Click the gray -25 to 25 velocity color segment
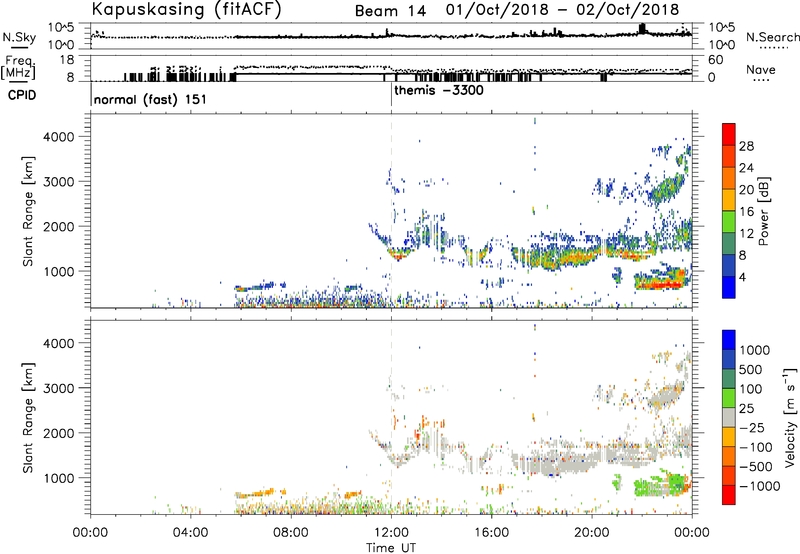The width and height of the screenshot is (800, 554). pos(729,418)
